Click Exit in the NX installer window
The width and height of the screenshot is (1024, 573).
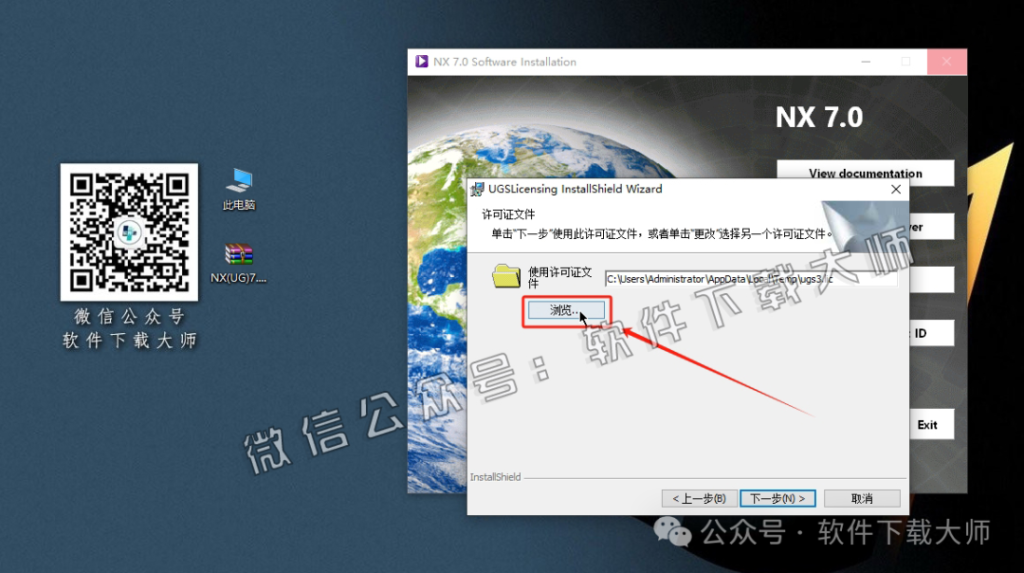click(x=931, y=425)
